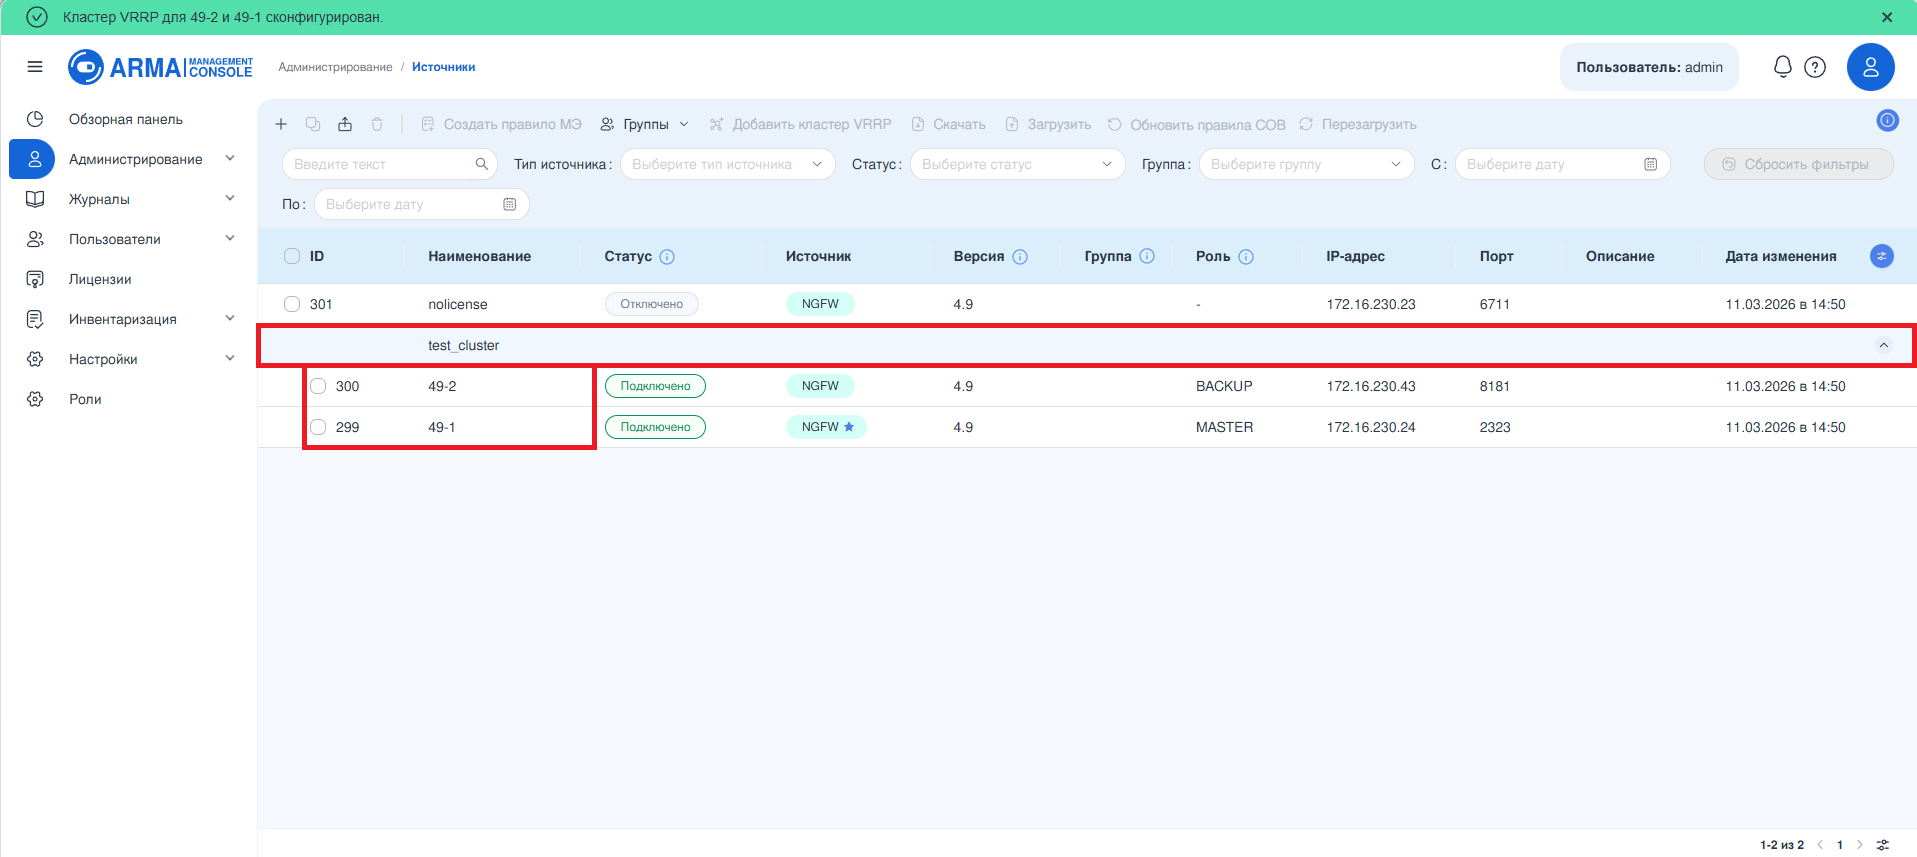The image size is (1917, 857).
Task: Open the user profile avatar
Action: coord(1871,67)
